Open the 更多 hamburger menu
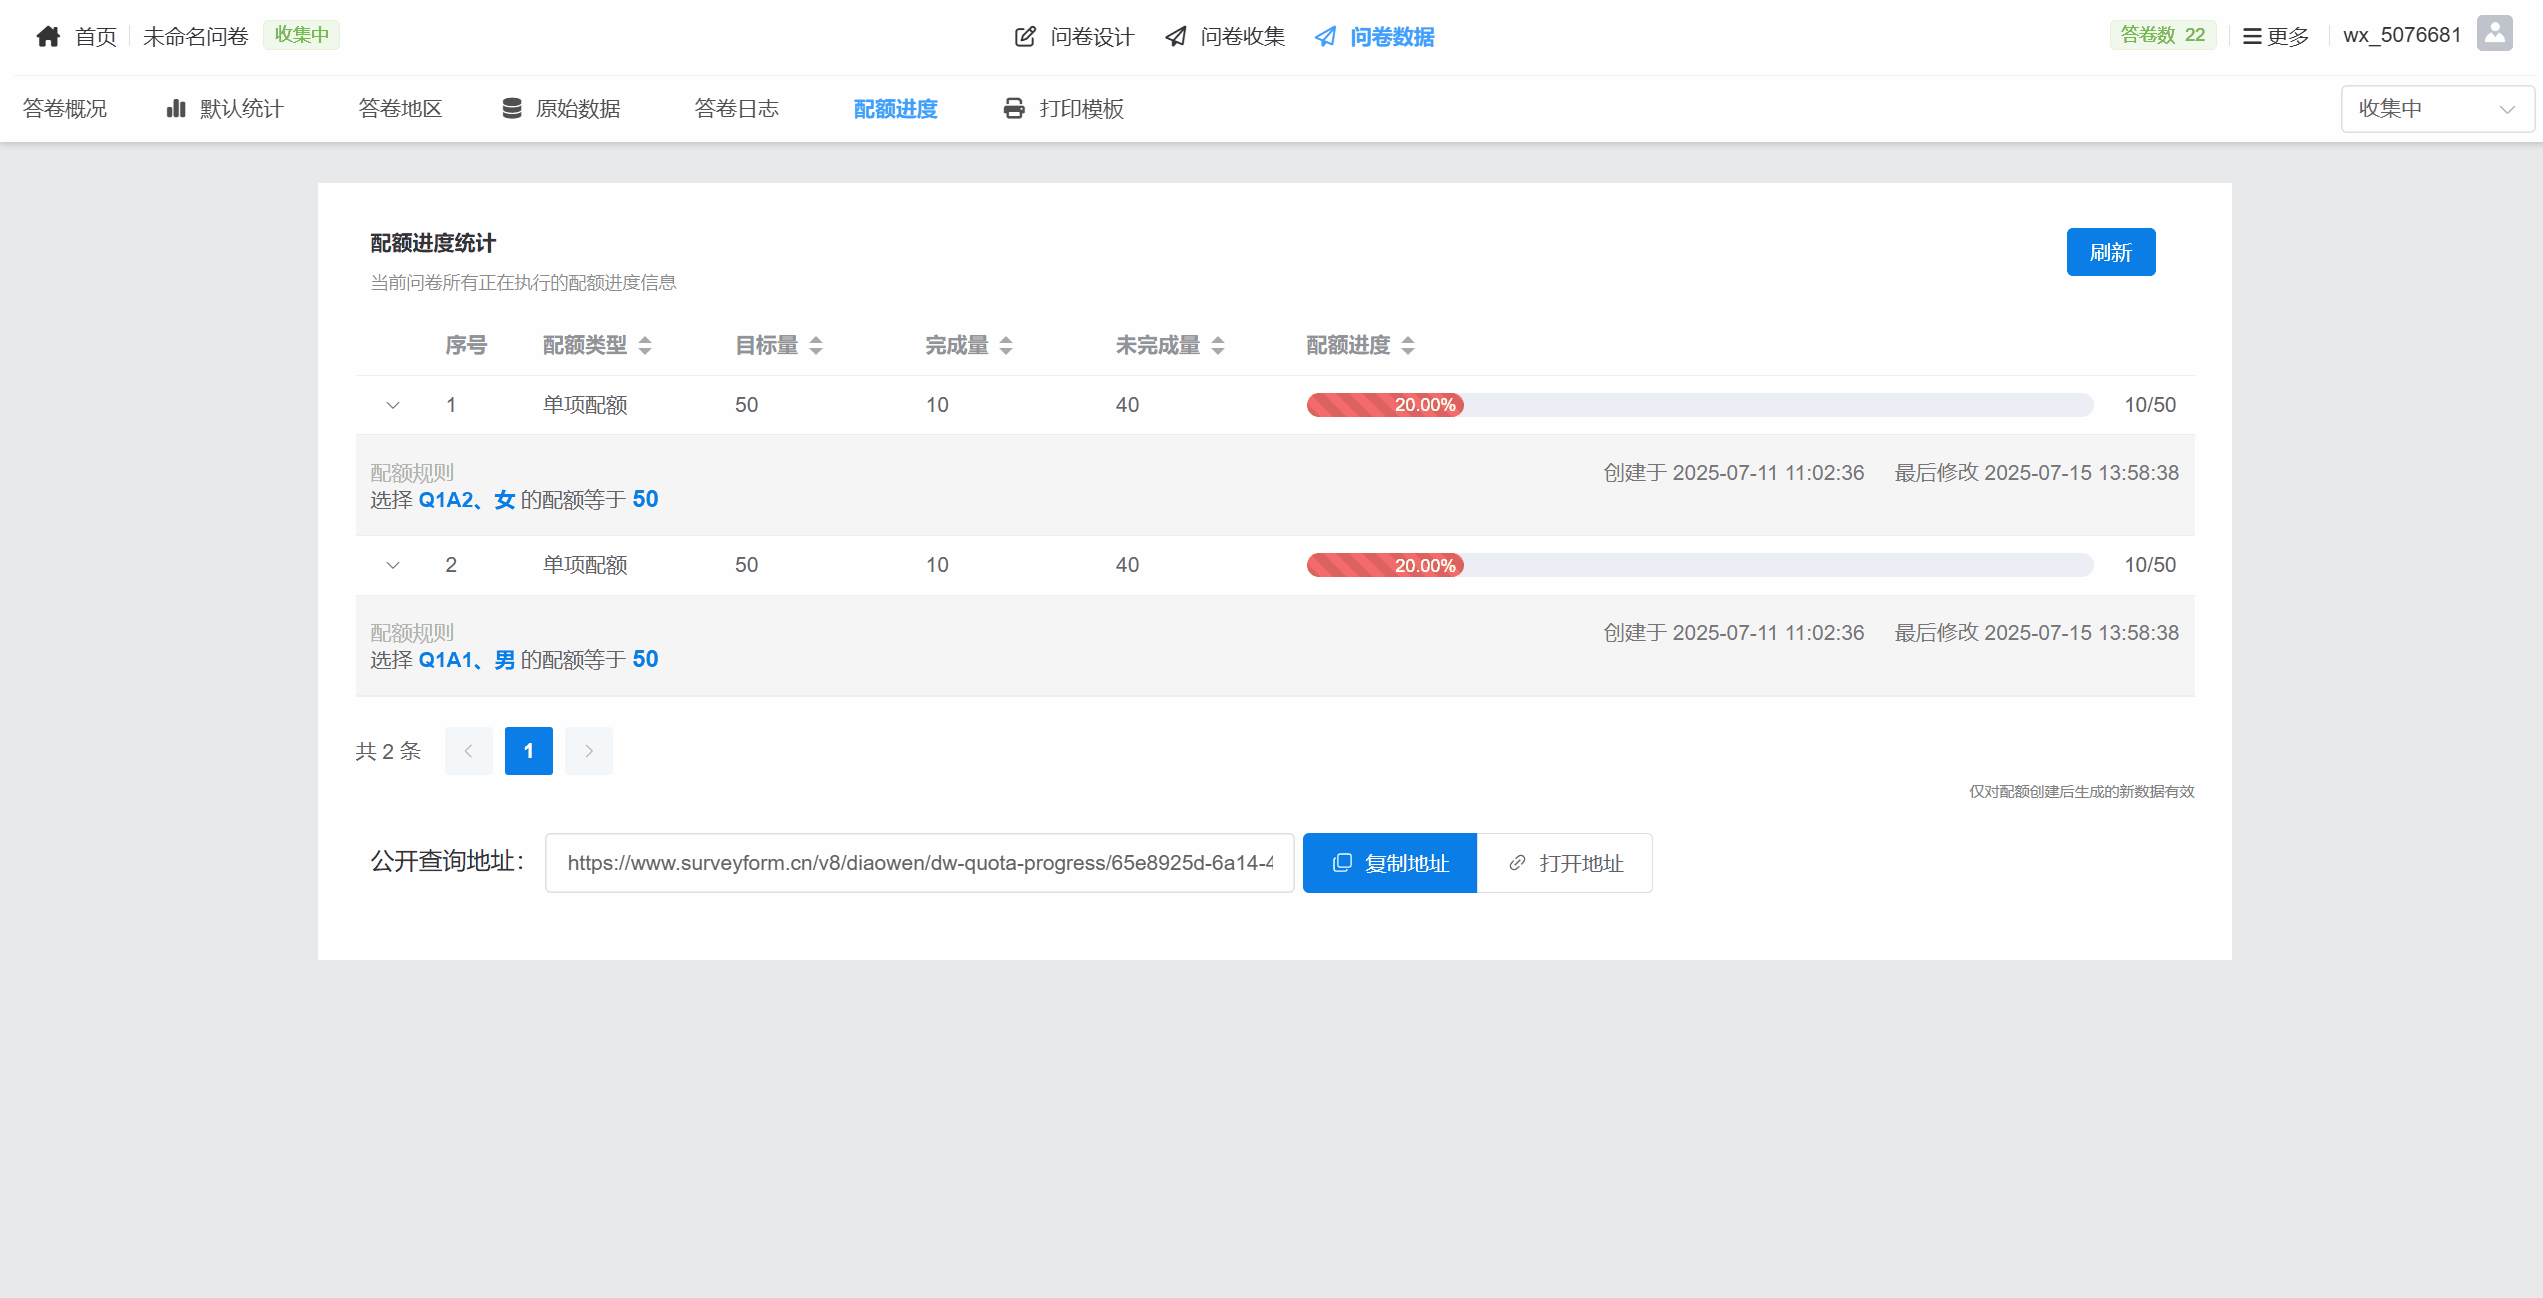 tap(2252, 37)
